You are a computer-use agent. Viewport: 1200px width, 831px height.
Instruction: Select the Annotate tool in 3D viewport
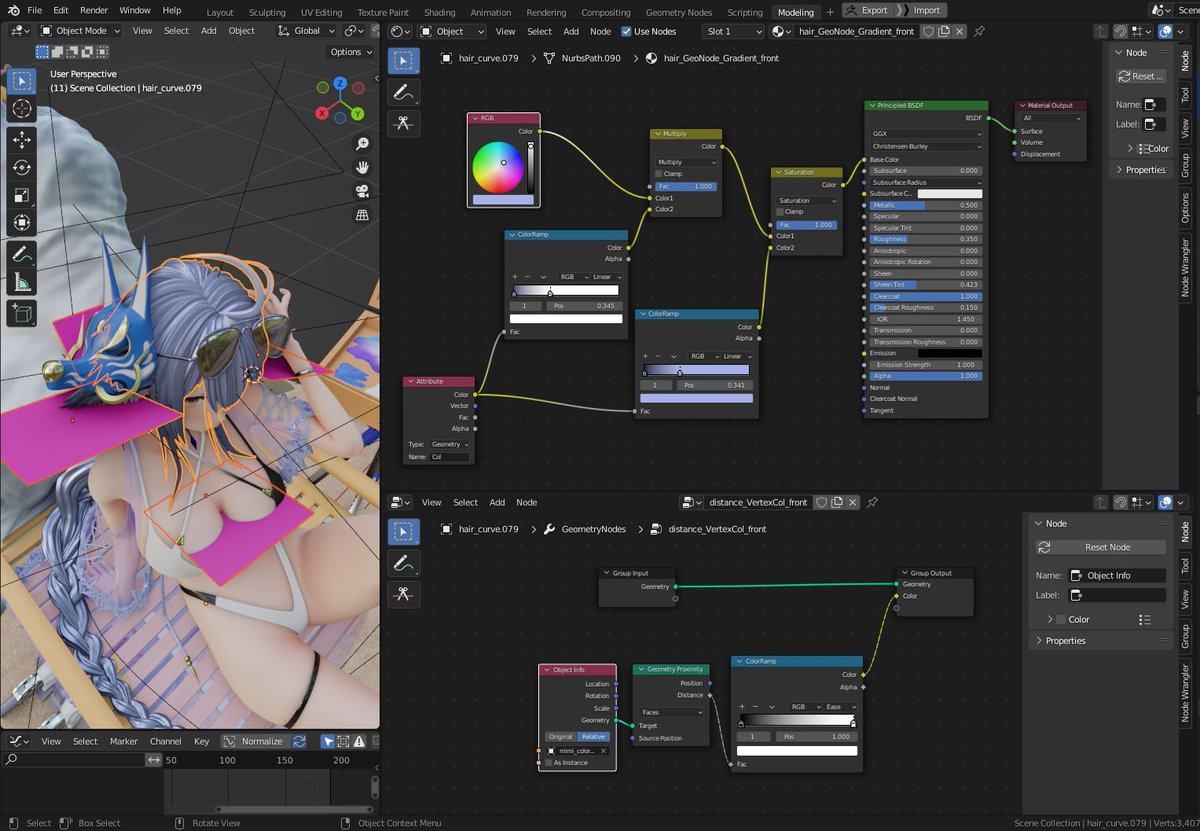click(21, 255)
